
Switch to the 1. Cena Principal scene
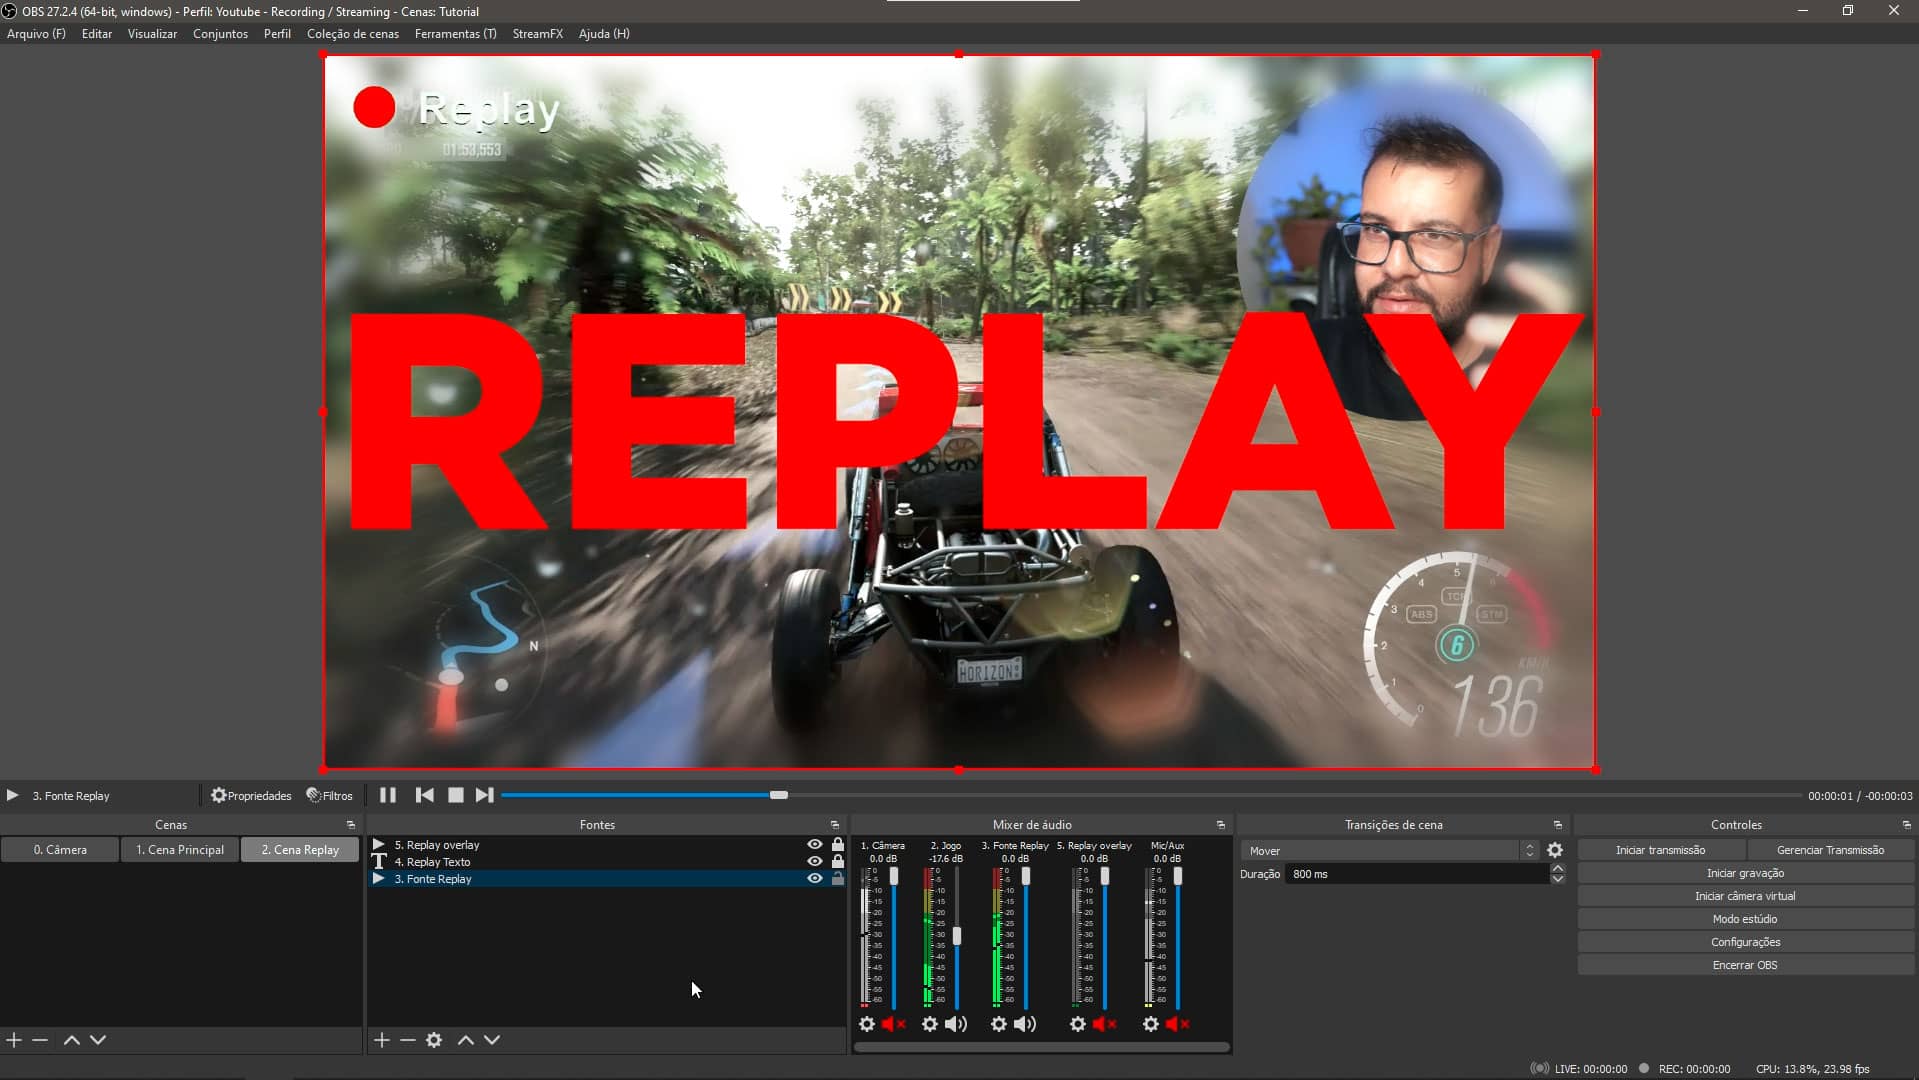[x=180, y=850]
